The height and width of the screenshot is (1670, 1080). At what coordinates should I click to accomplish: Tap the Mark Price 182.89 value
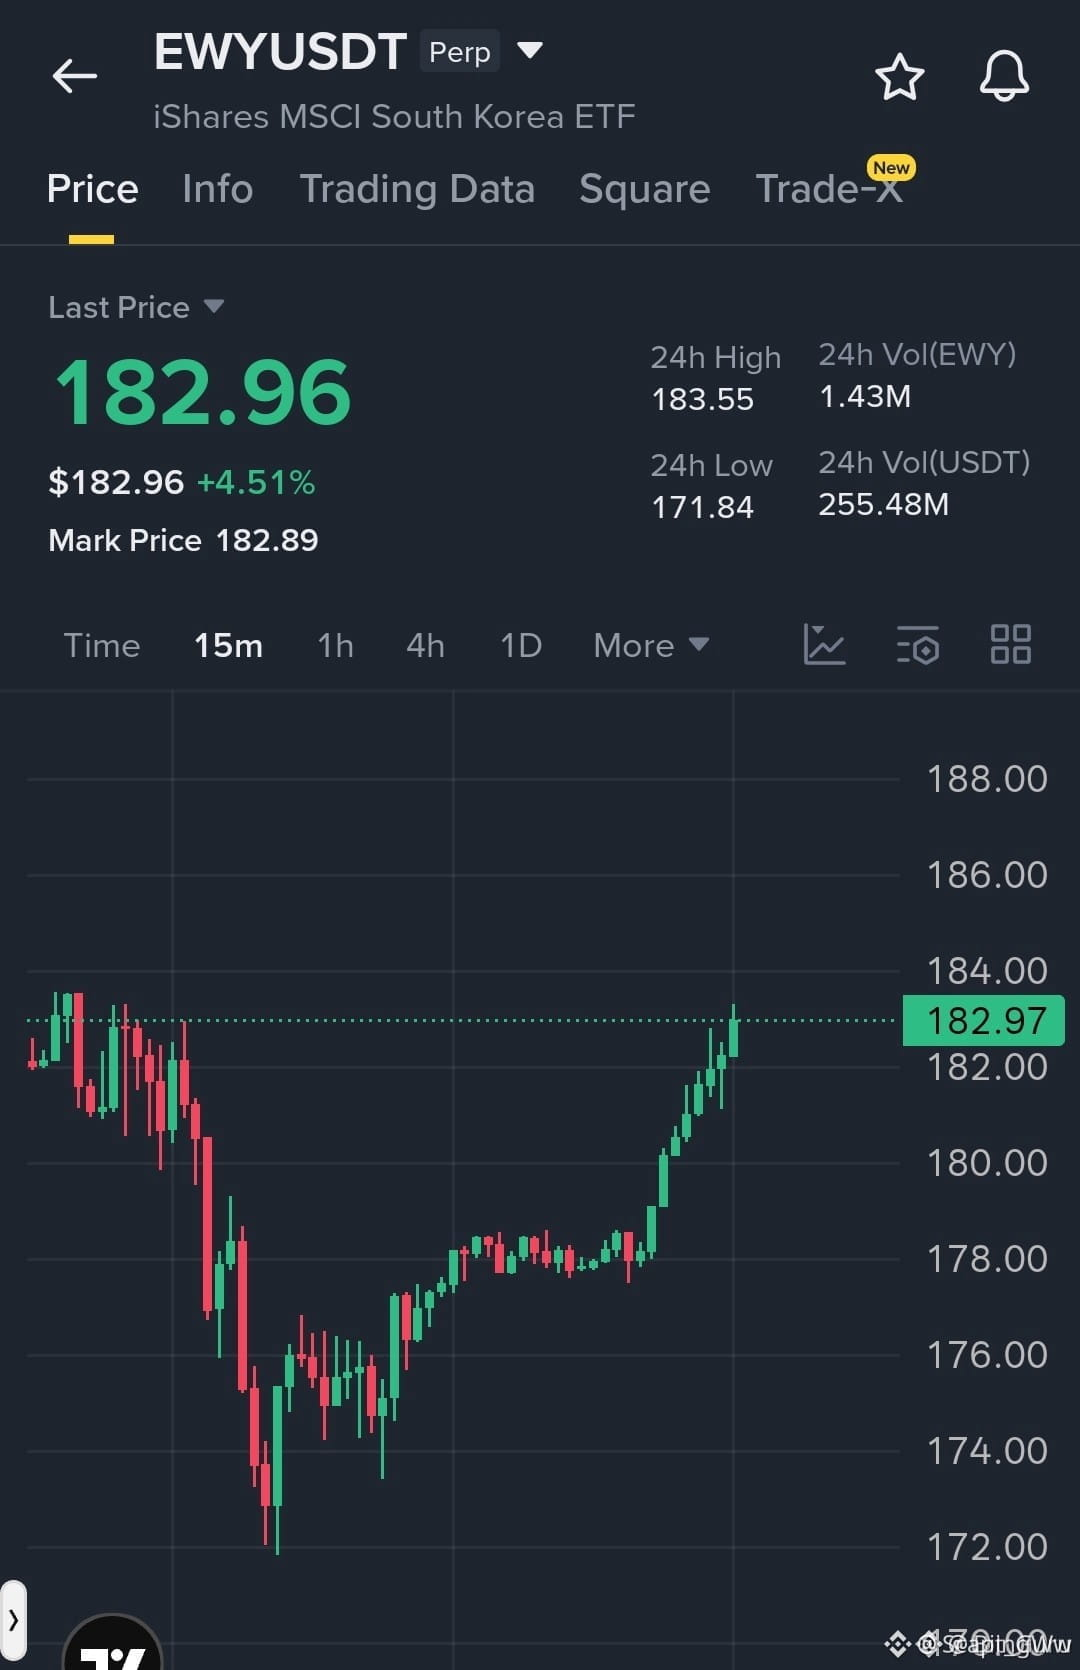(x=267, y=540)
